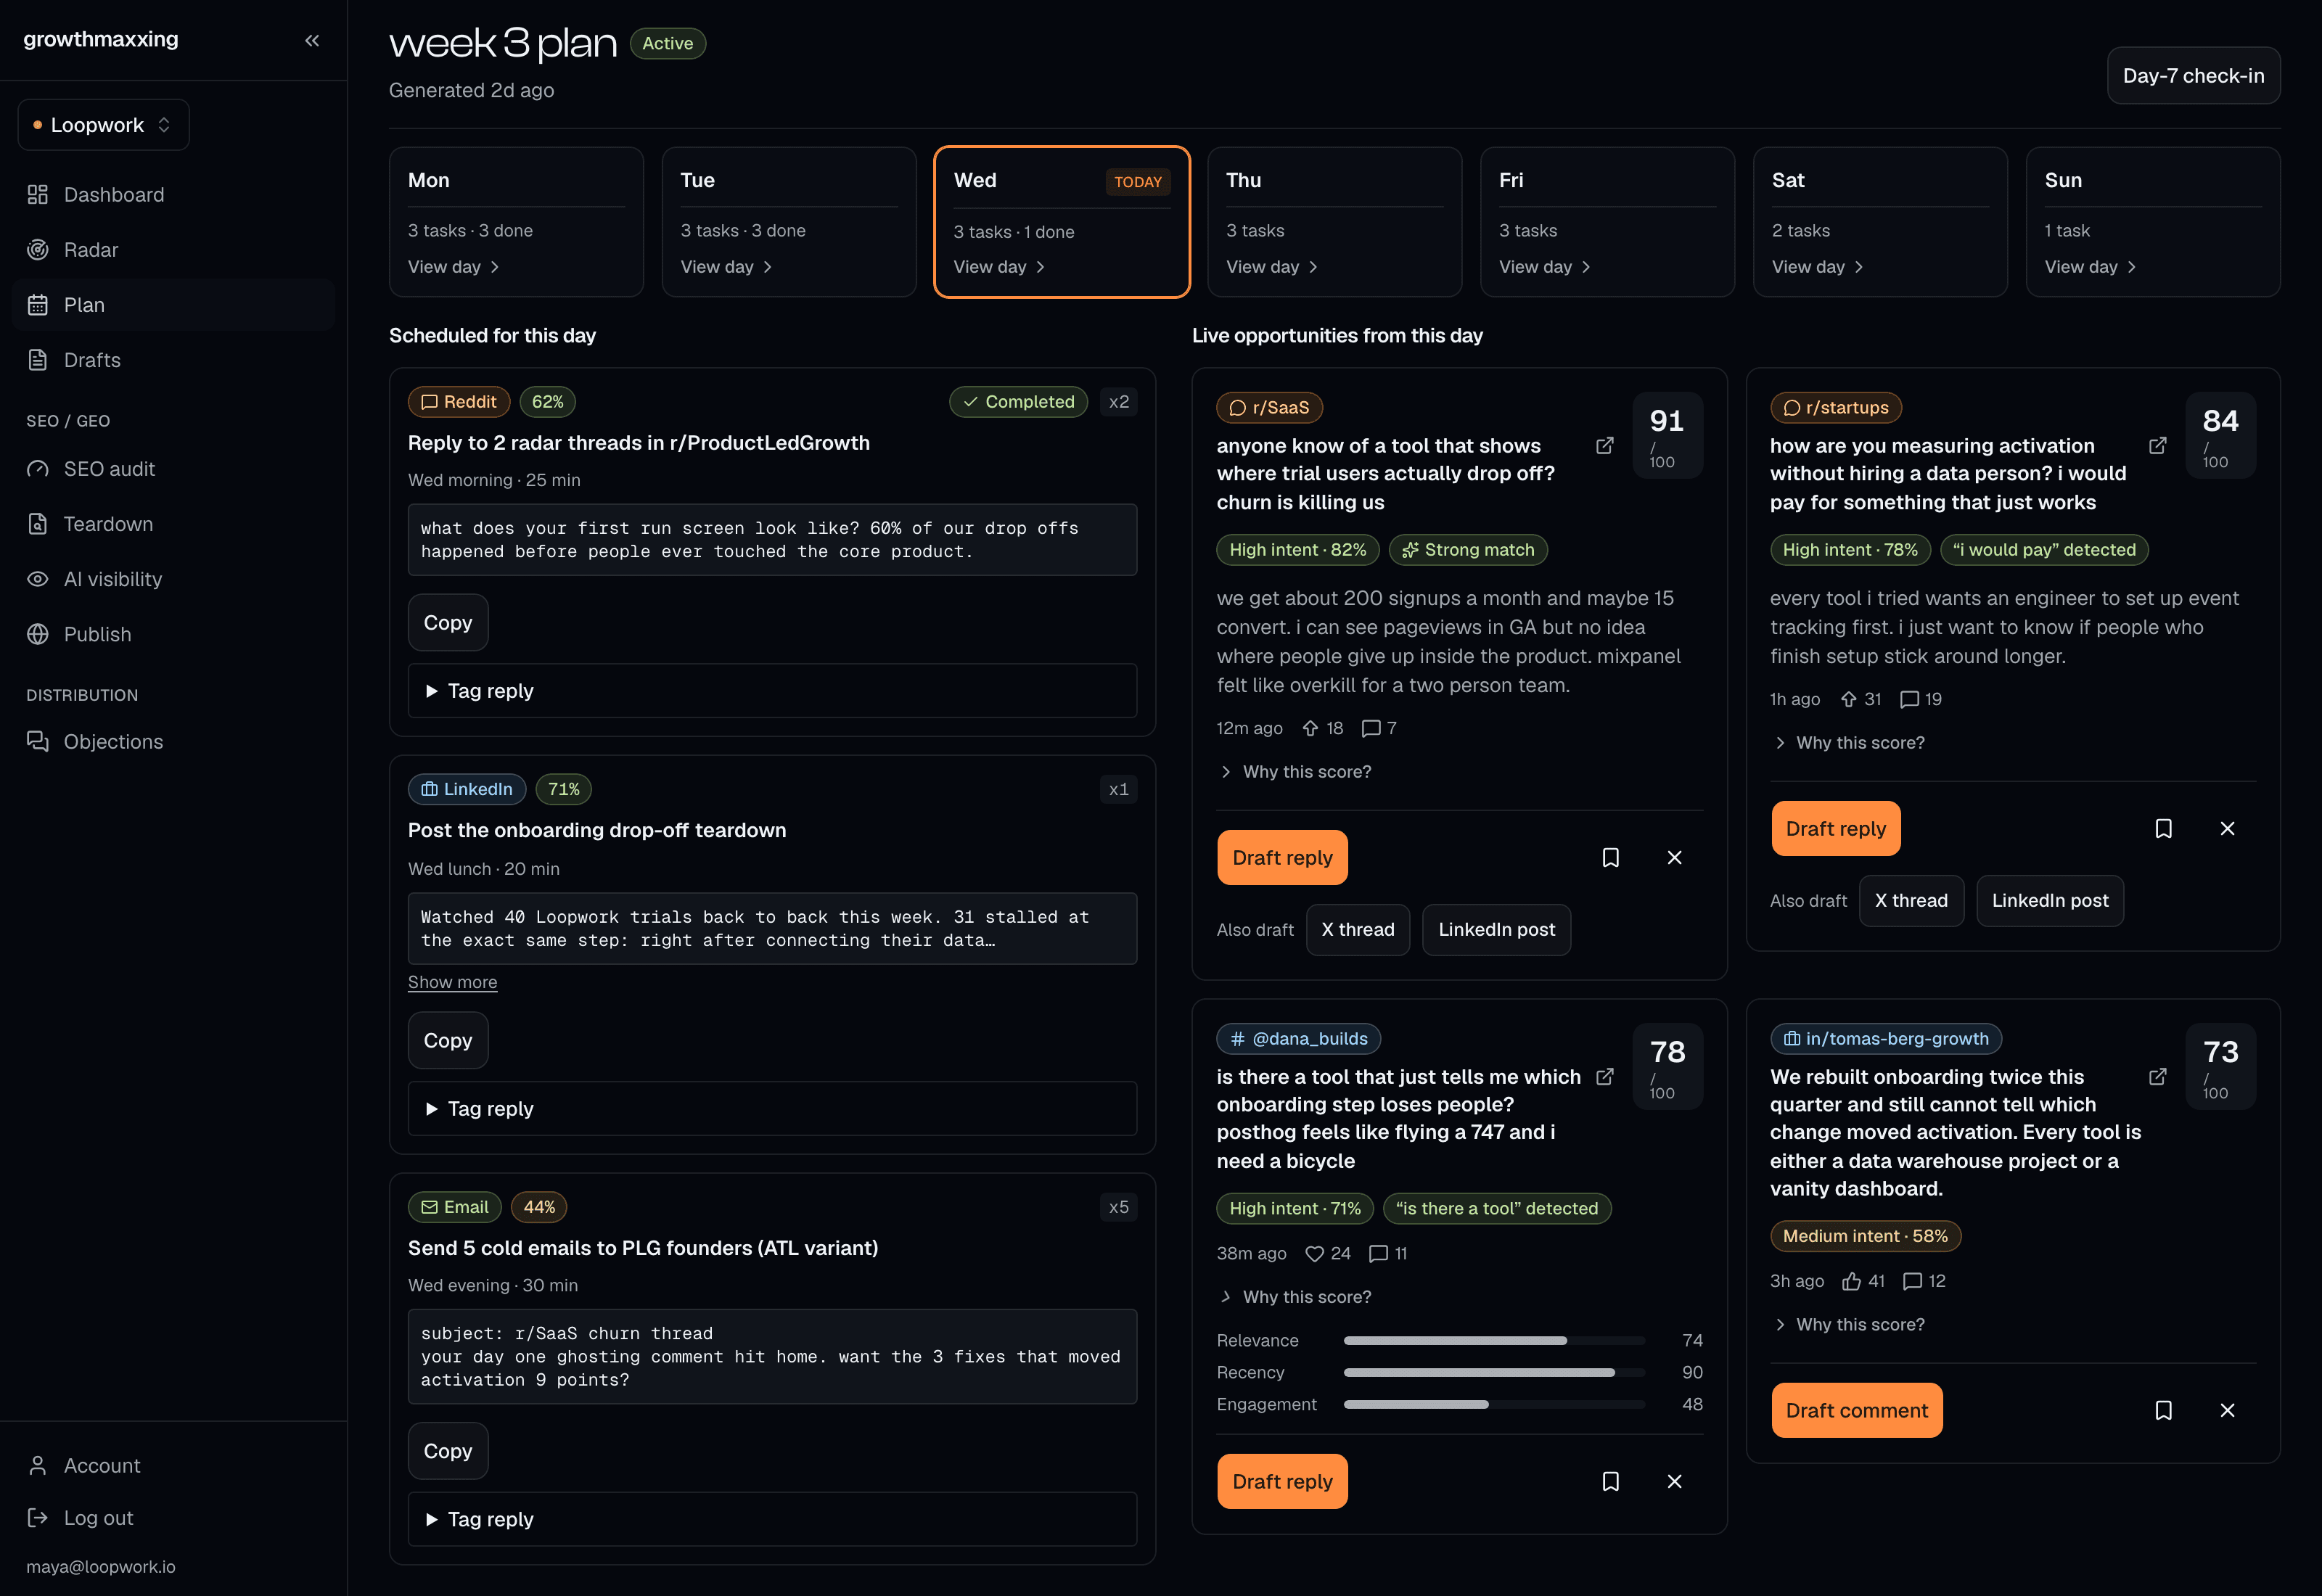This screenshot has height=1596, width=2322.
Task: Dismiss the @dana_builds opportunity card
Action: 1674,1481
